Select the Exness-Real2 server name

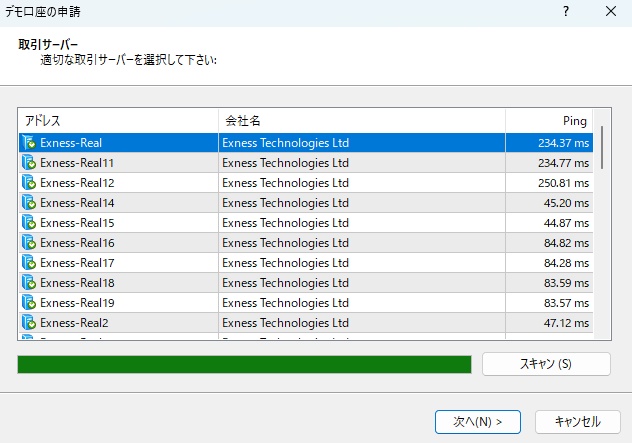(74, 323)
